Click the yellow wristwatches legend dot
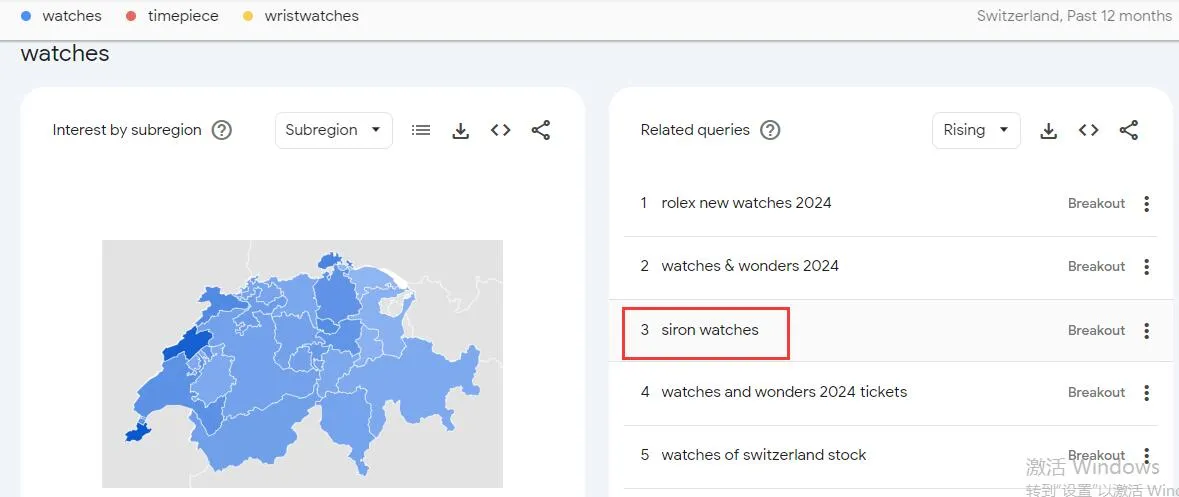1179x497 pixels. (x=248, y=16)
